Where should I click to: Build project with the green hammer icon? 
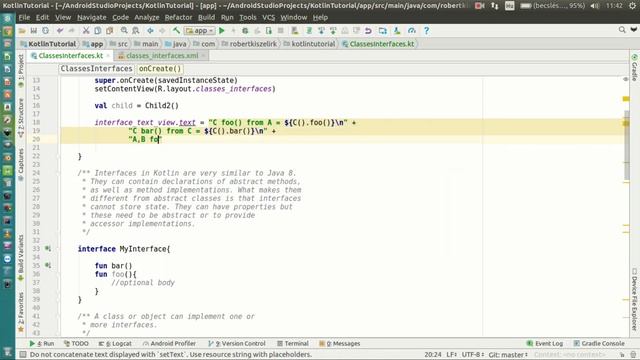176,31
